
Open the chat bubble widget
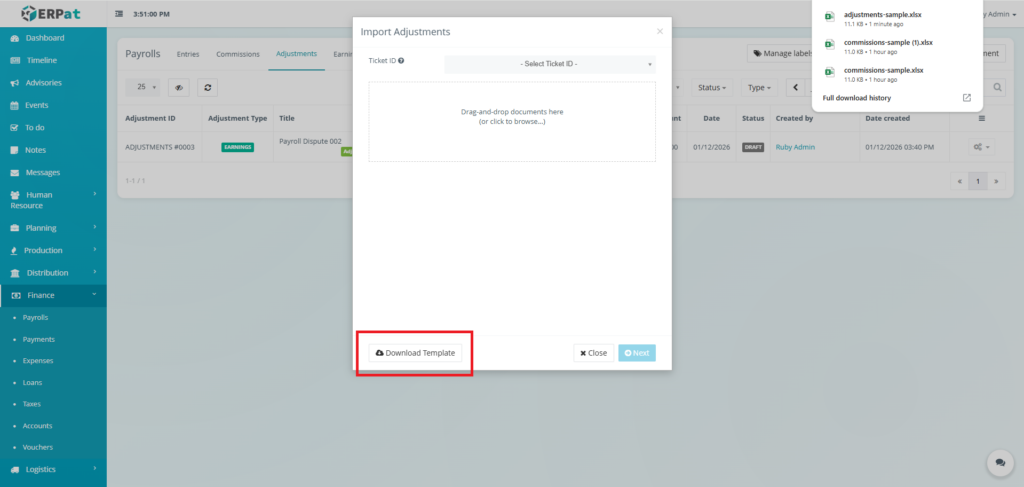click(x=1000, y=463)
